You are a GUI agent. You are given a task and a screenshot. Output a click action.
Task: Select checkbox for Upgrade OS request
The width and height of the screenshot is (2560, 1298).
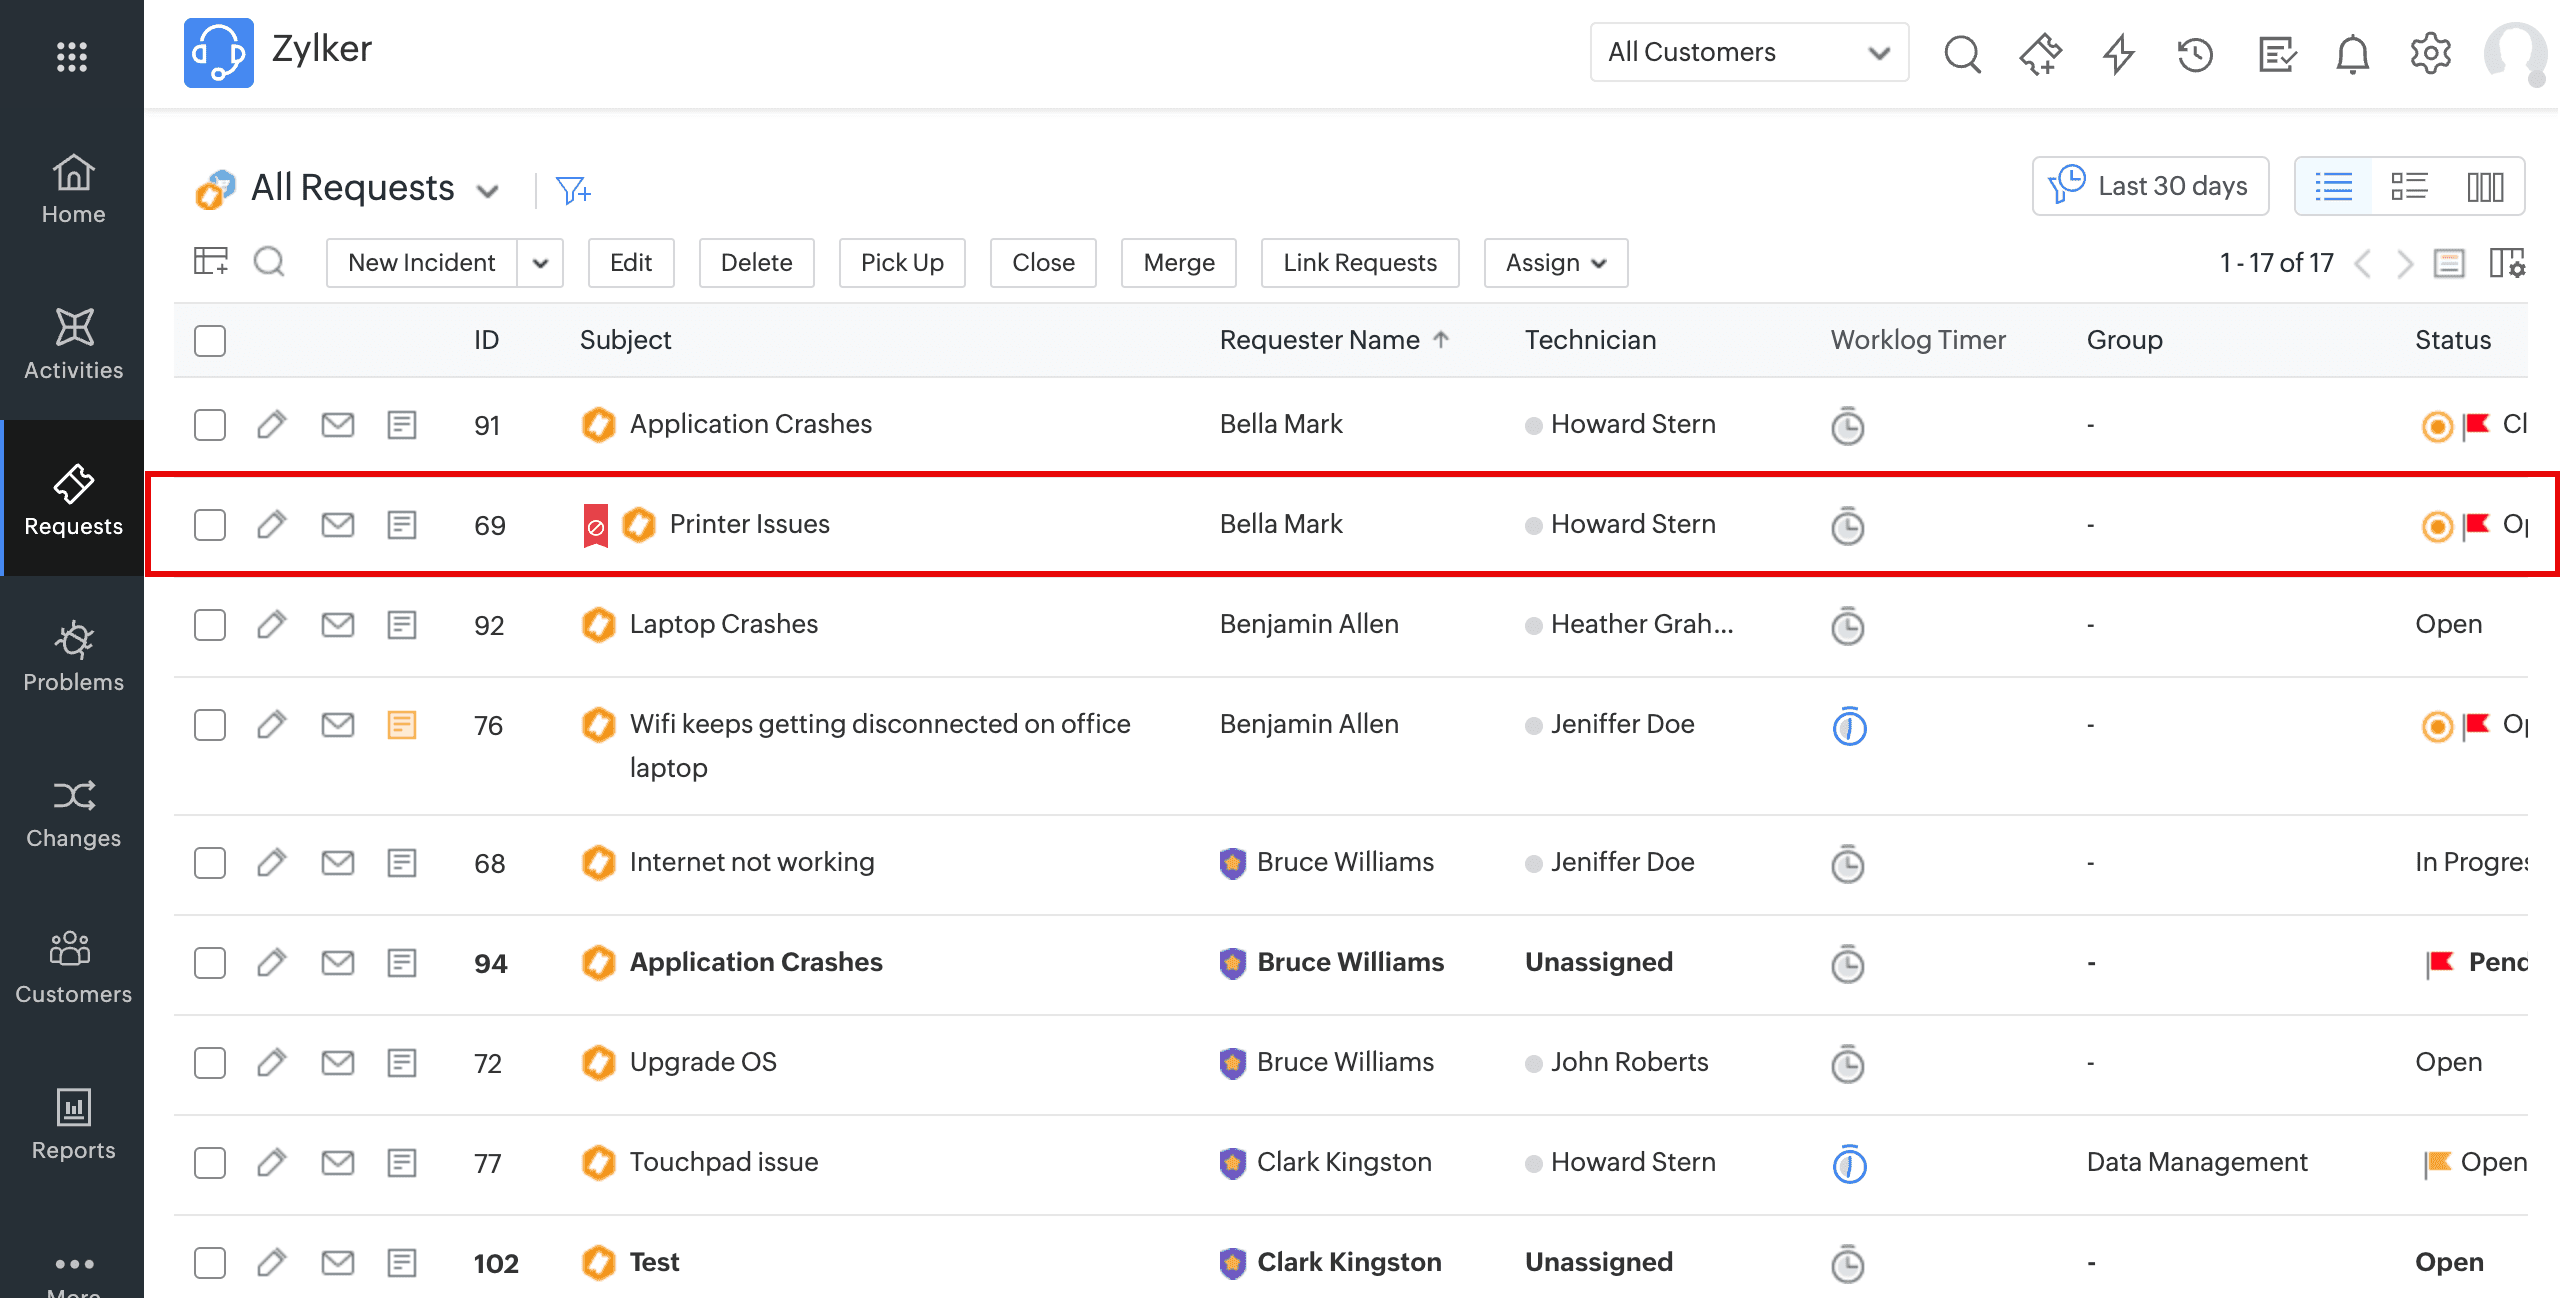pyautogui.click(x=210, y=1063)
